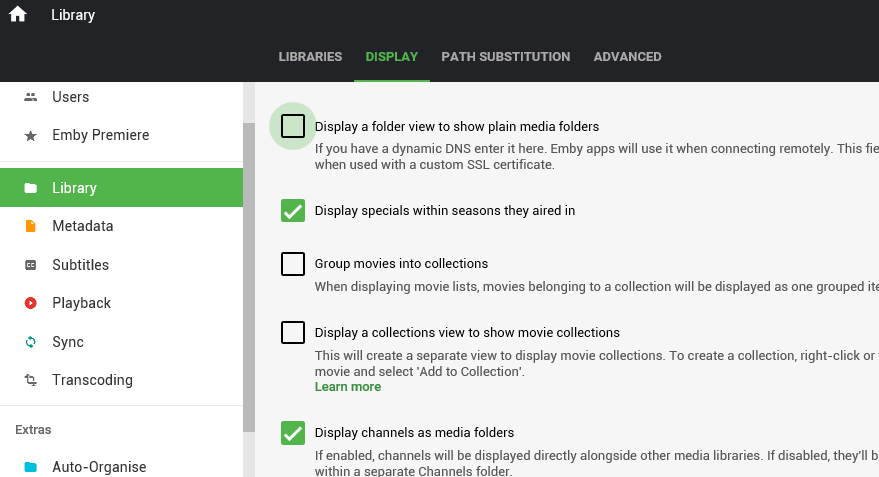Image resolution: width=879 pixels, height=477 pixels.
Task: Check Display a collections view checkbox
Action: 293,332
